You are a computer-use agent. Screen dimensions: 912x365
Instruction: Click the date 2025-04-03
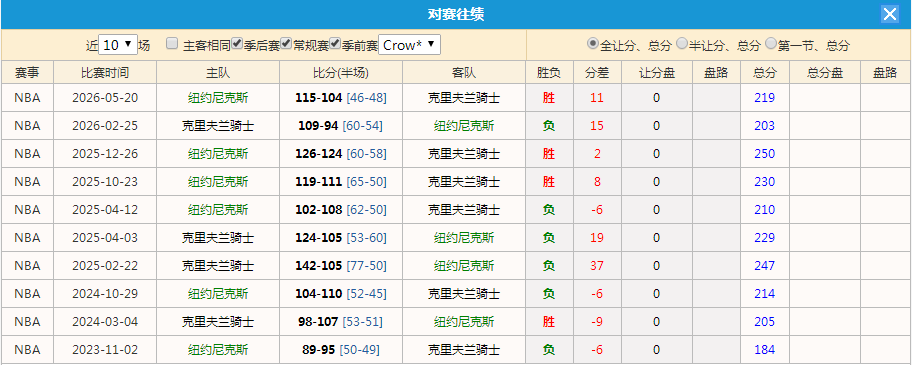[x=105, y=238]
